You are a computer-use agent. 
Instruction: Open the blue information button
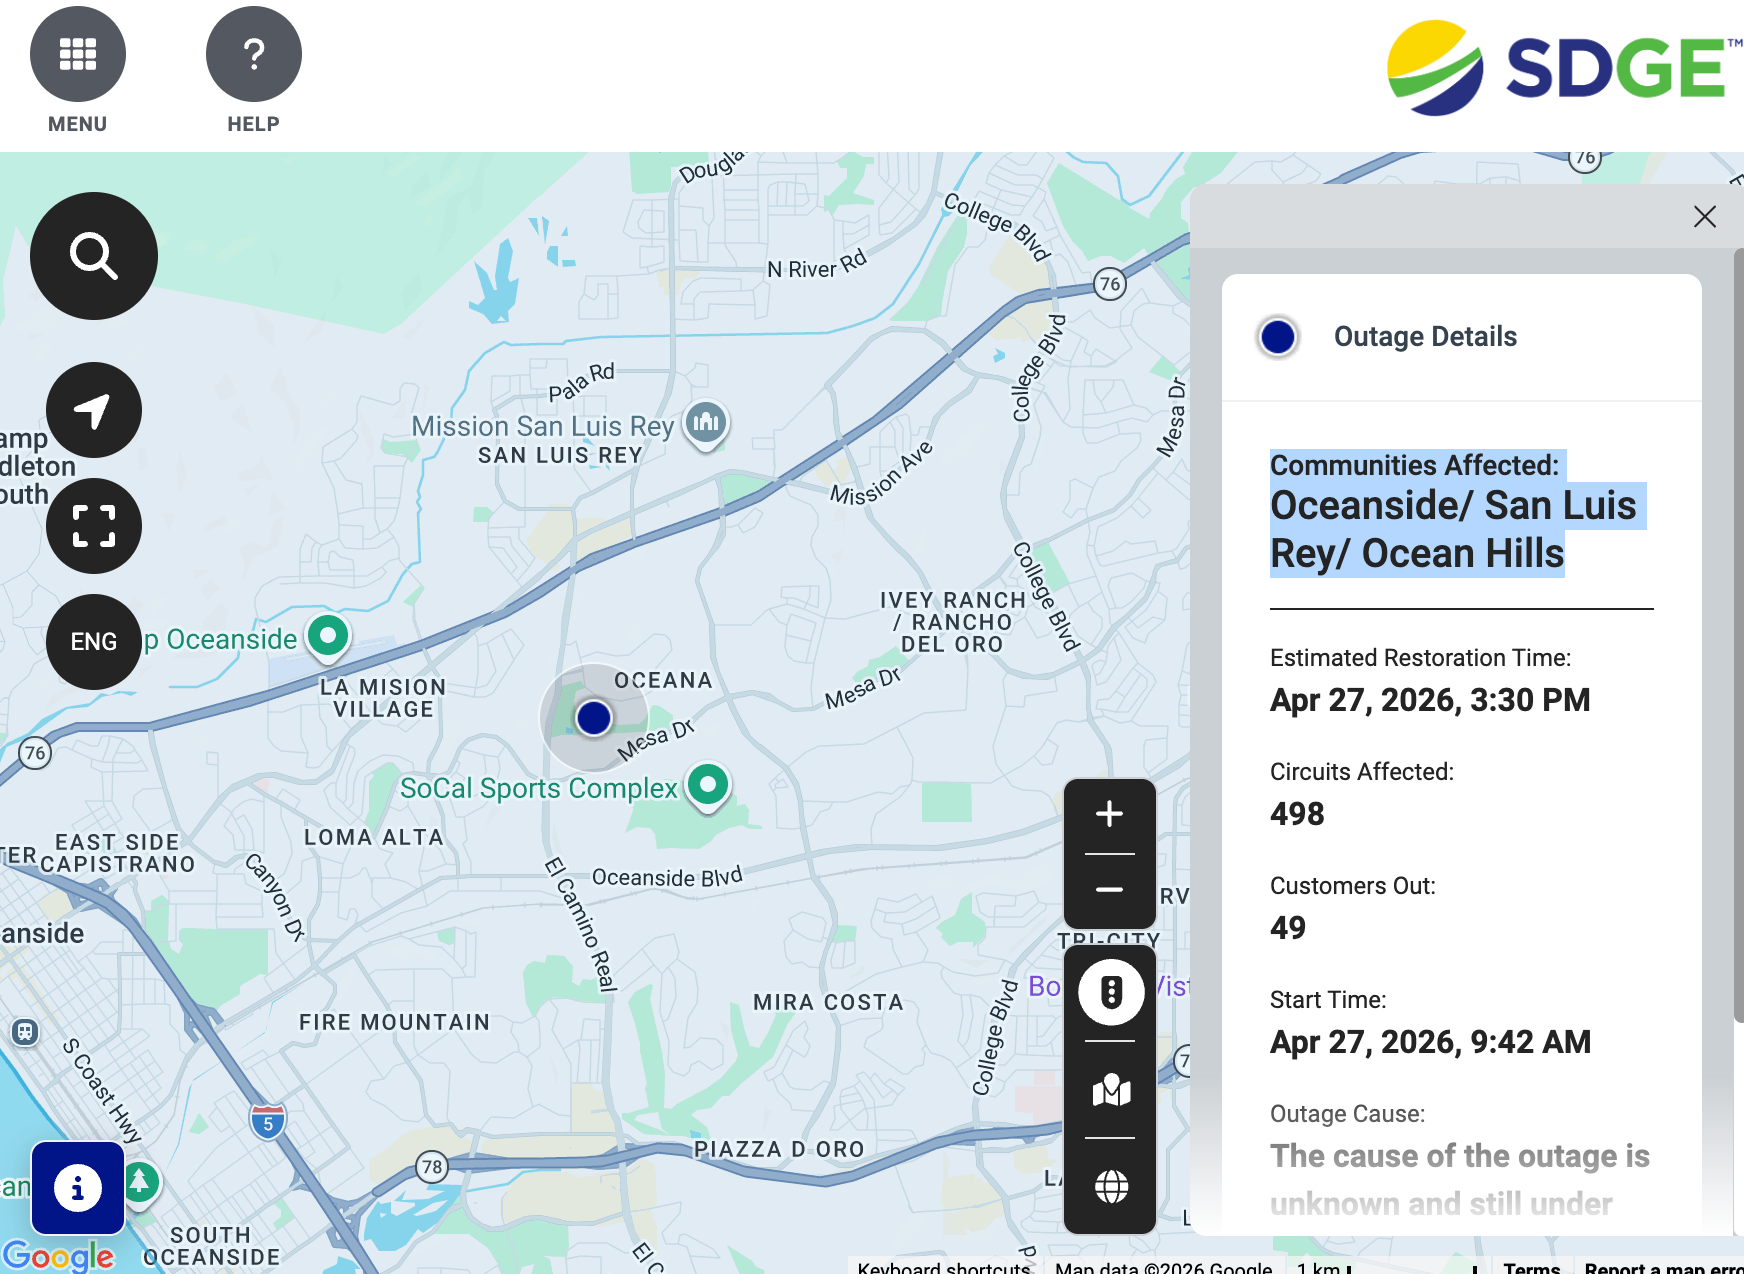(x=78, y=1188)
